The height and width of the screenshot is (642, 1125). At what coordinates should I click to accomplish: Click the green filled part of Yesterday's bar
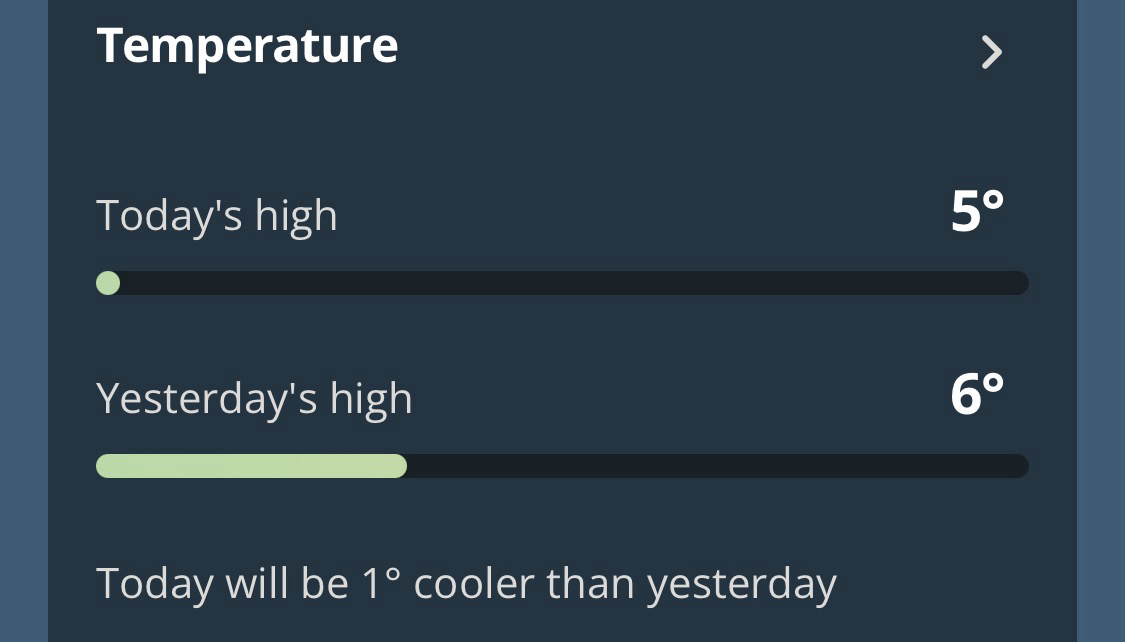click(250, 466)
